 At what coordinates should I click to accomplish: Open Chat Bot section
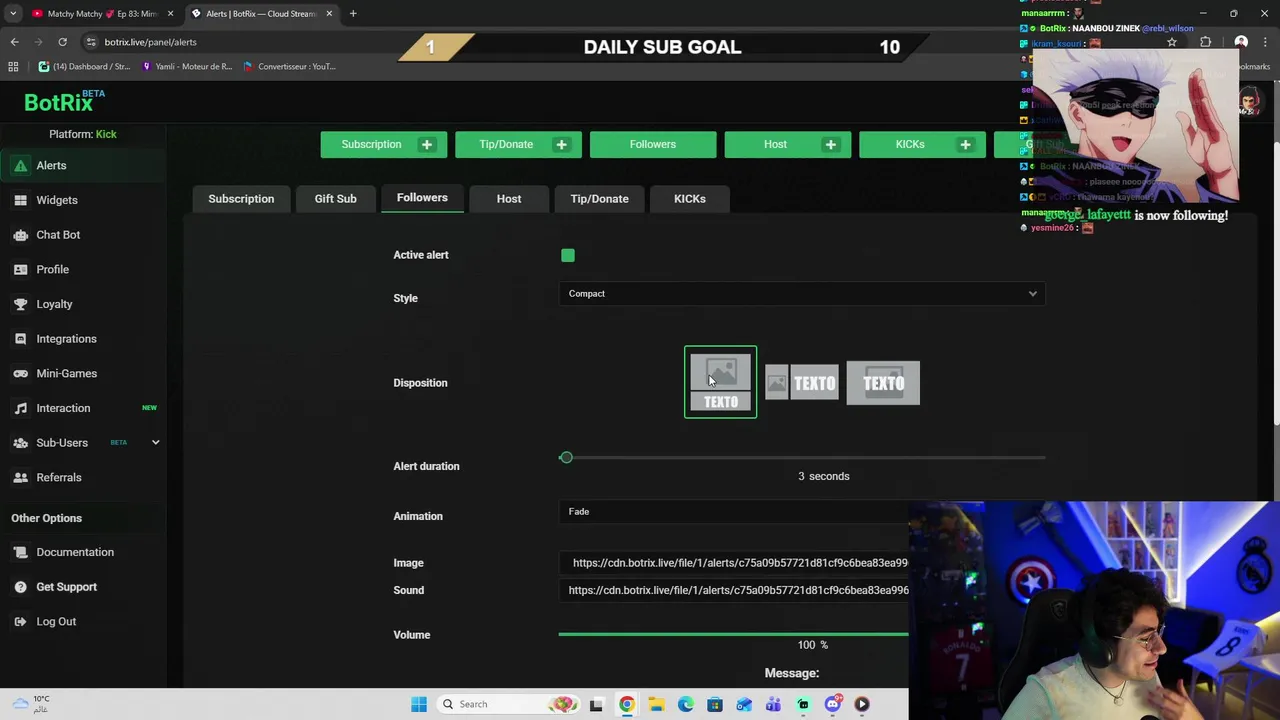58,235
